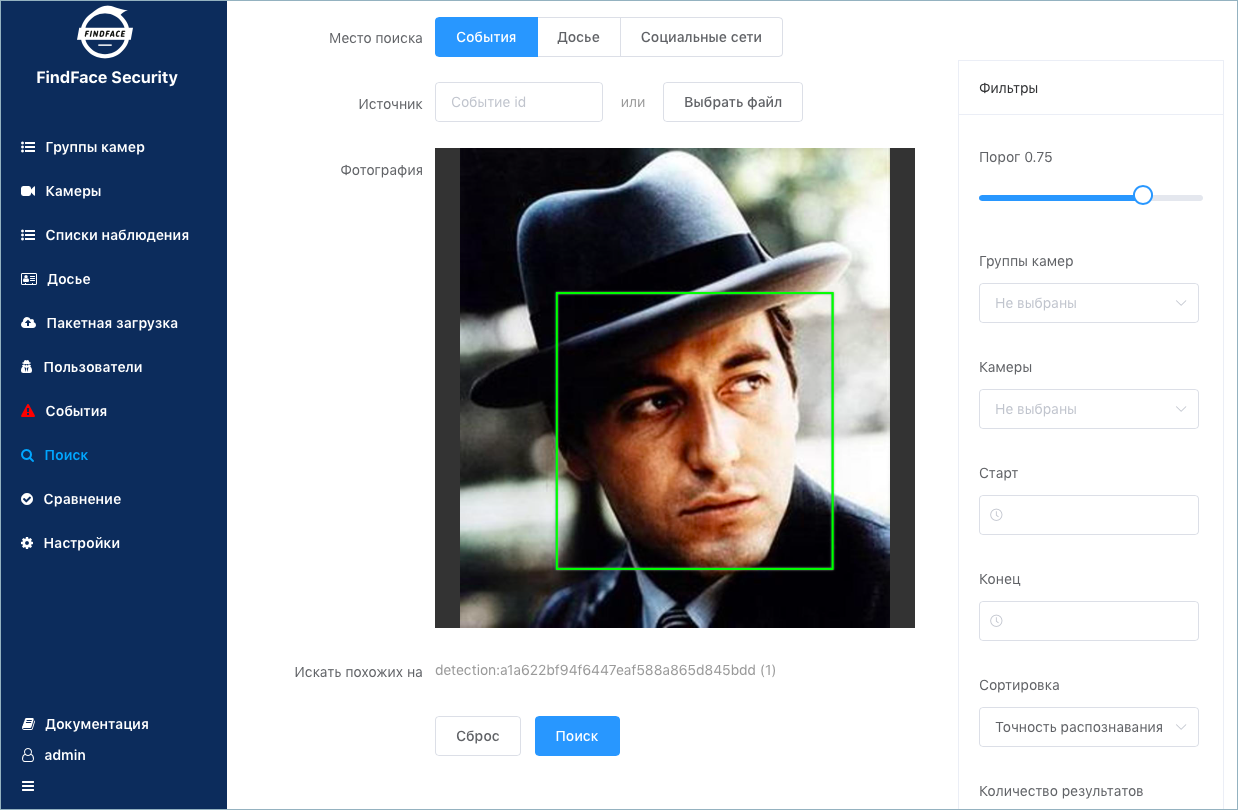Image resolution: width=1238 pixels, height=810 pixels.
Task: Click clock icon in Старт field
Action: point(996,515)
